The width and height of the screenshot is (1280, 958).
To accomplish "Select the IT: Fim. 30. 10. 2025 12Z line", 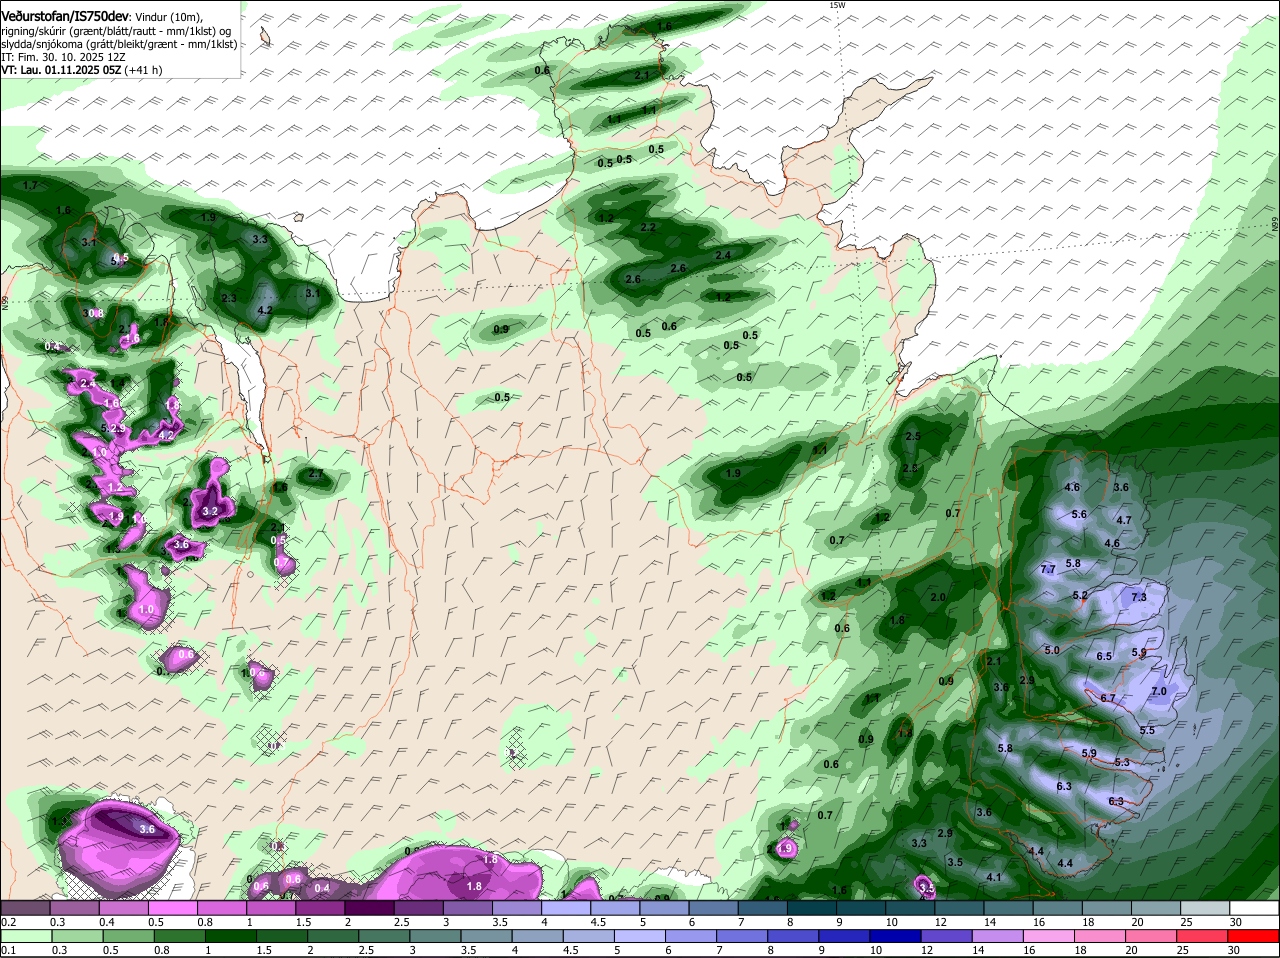I will [63, 57].
